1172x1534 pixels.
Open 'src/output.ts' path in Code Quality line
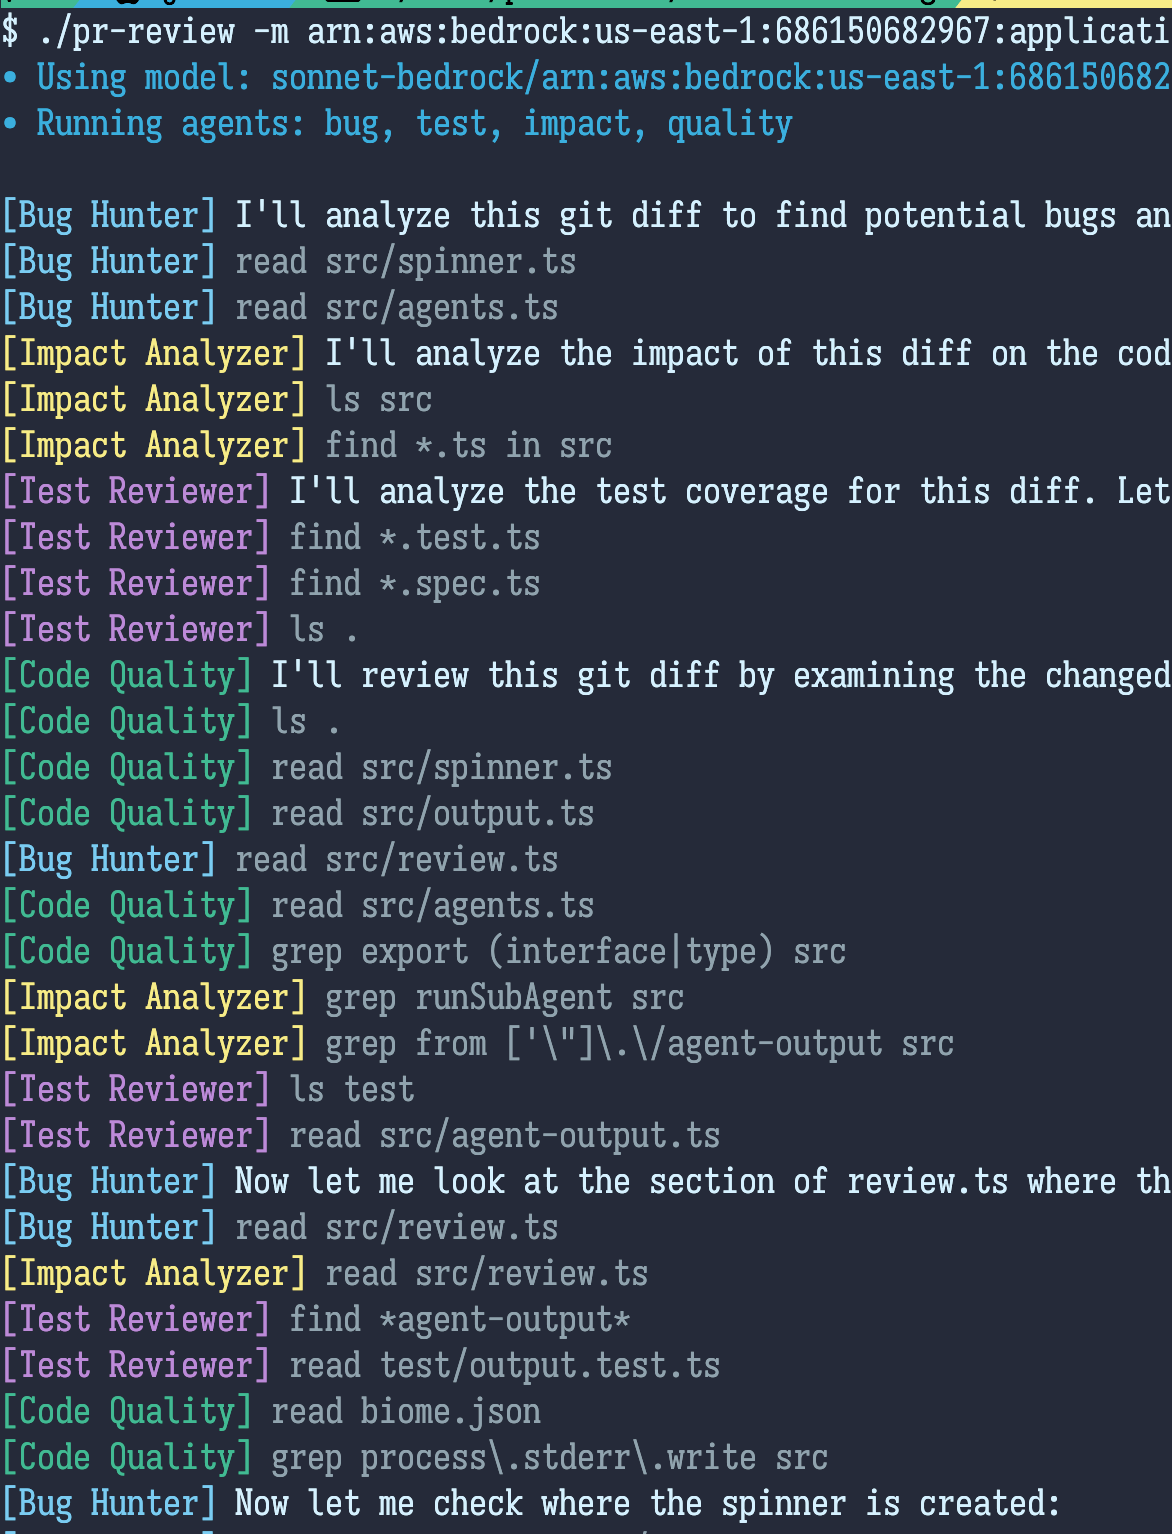click(x=477, y=814)
